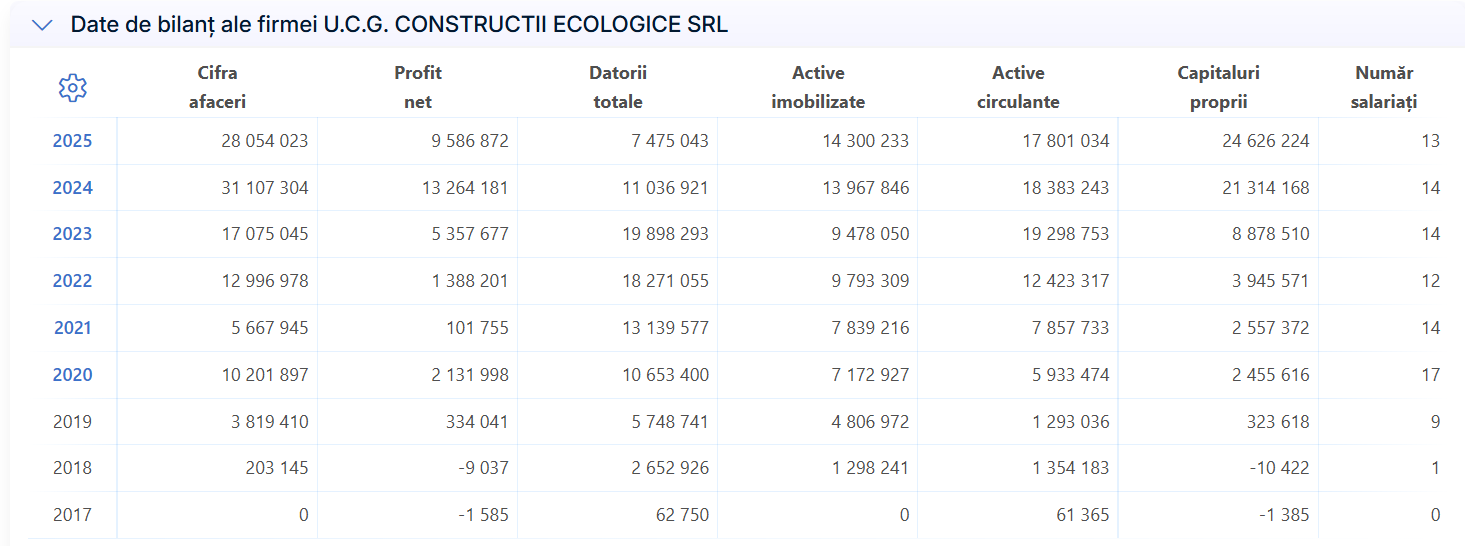
Task: Click the value 7 839 216
Action: (x=871, y=328)
